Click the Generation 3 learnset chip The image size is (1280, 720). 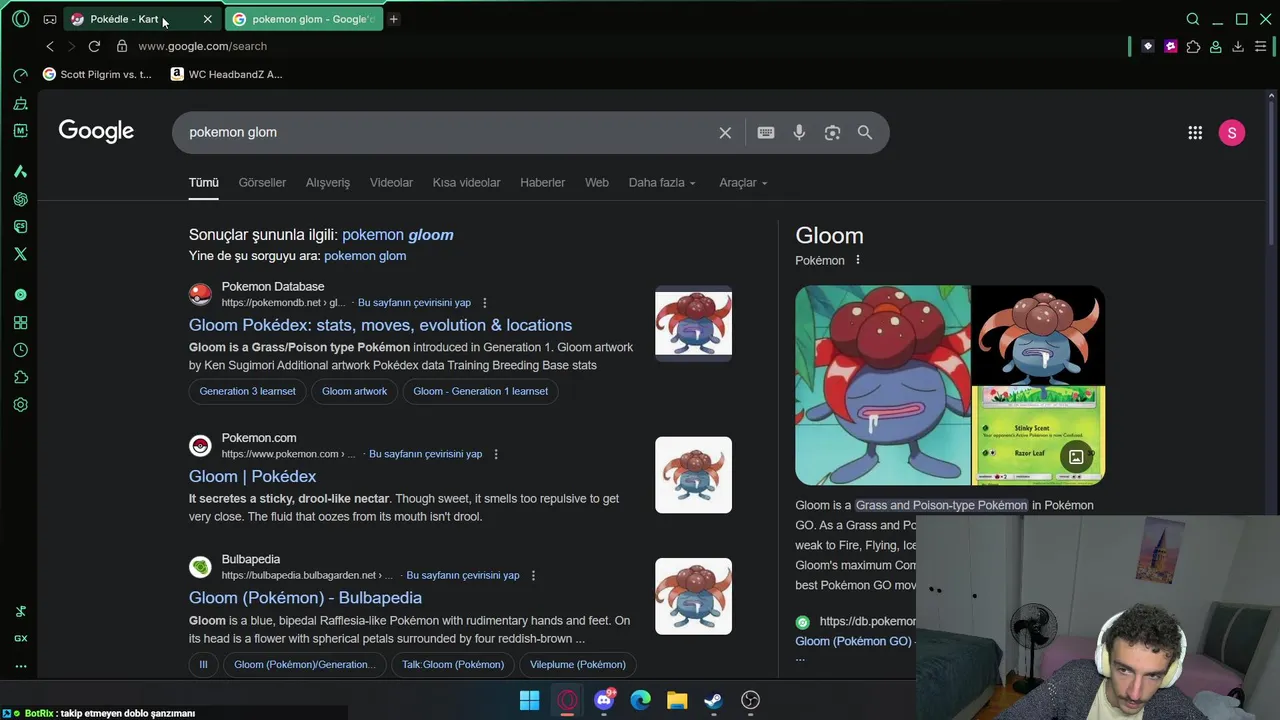tap(247, 391)
